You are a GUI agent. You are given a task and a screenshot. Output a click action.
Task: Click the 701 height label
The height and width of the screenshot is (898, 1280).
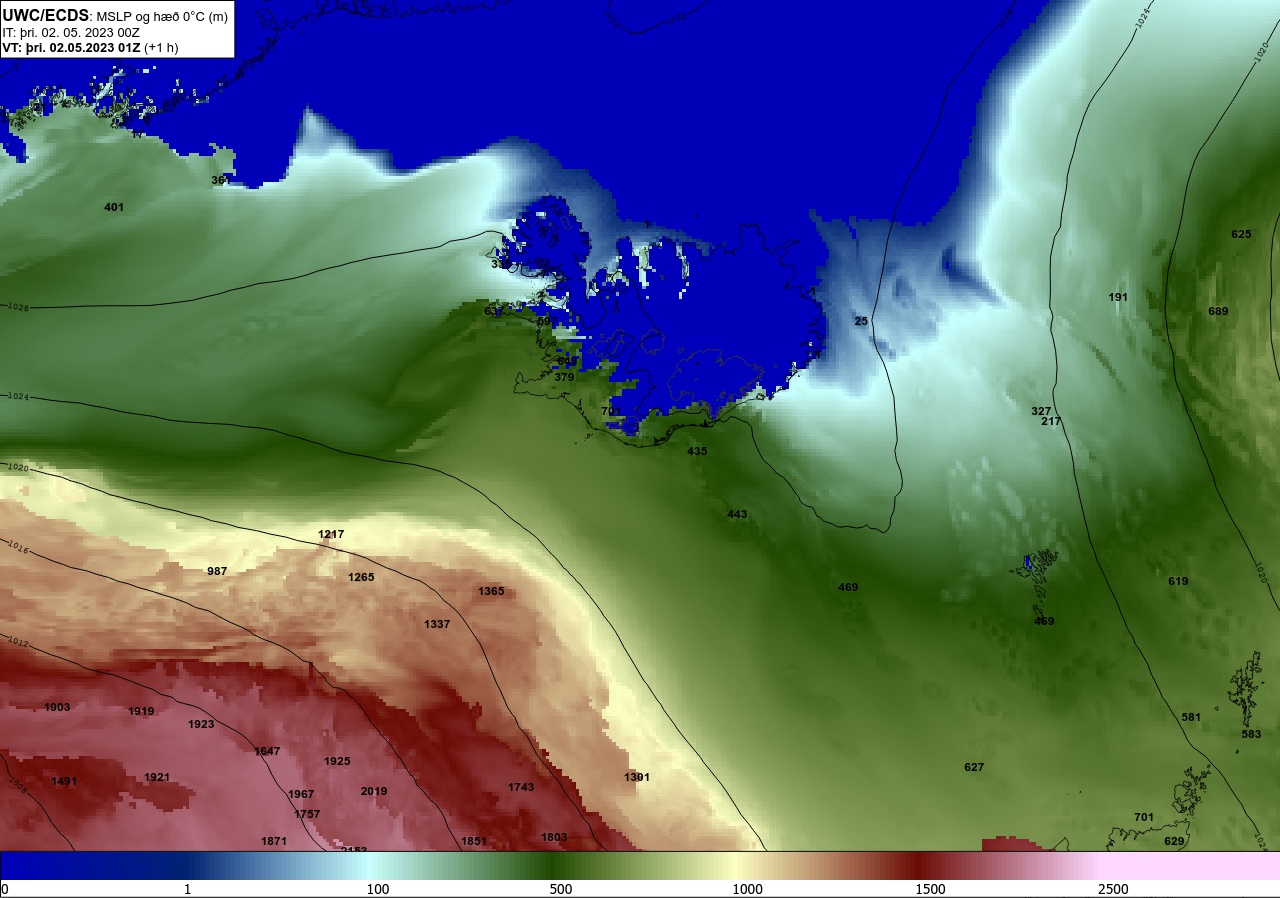(x=1144, y=817)
